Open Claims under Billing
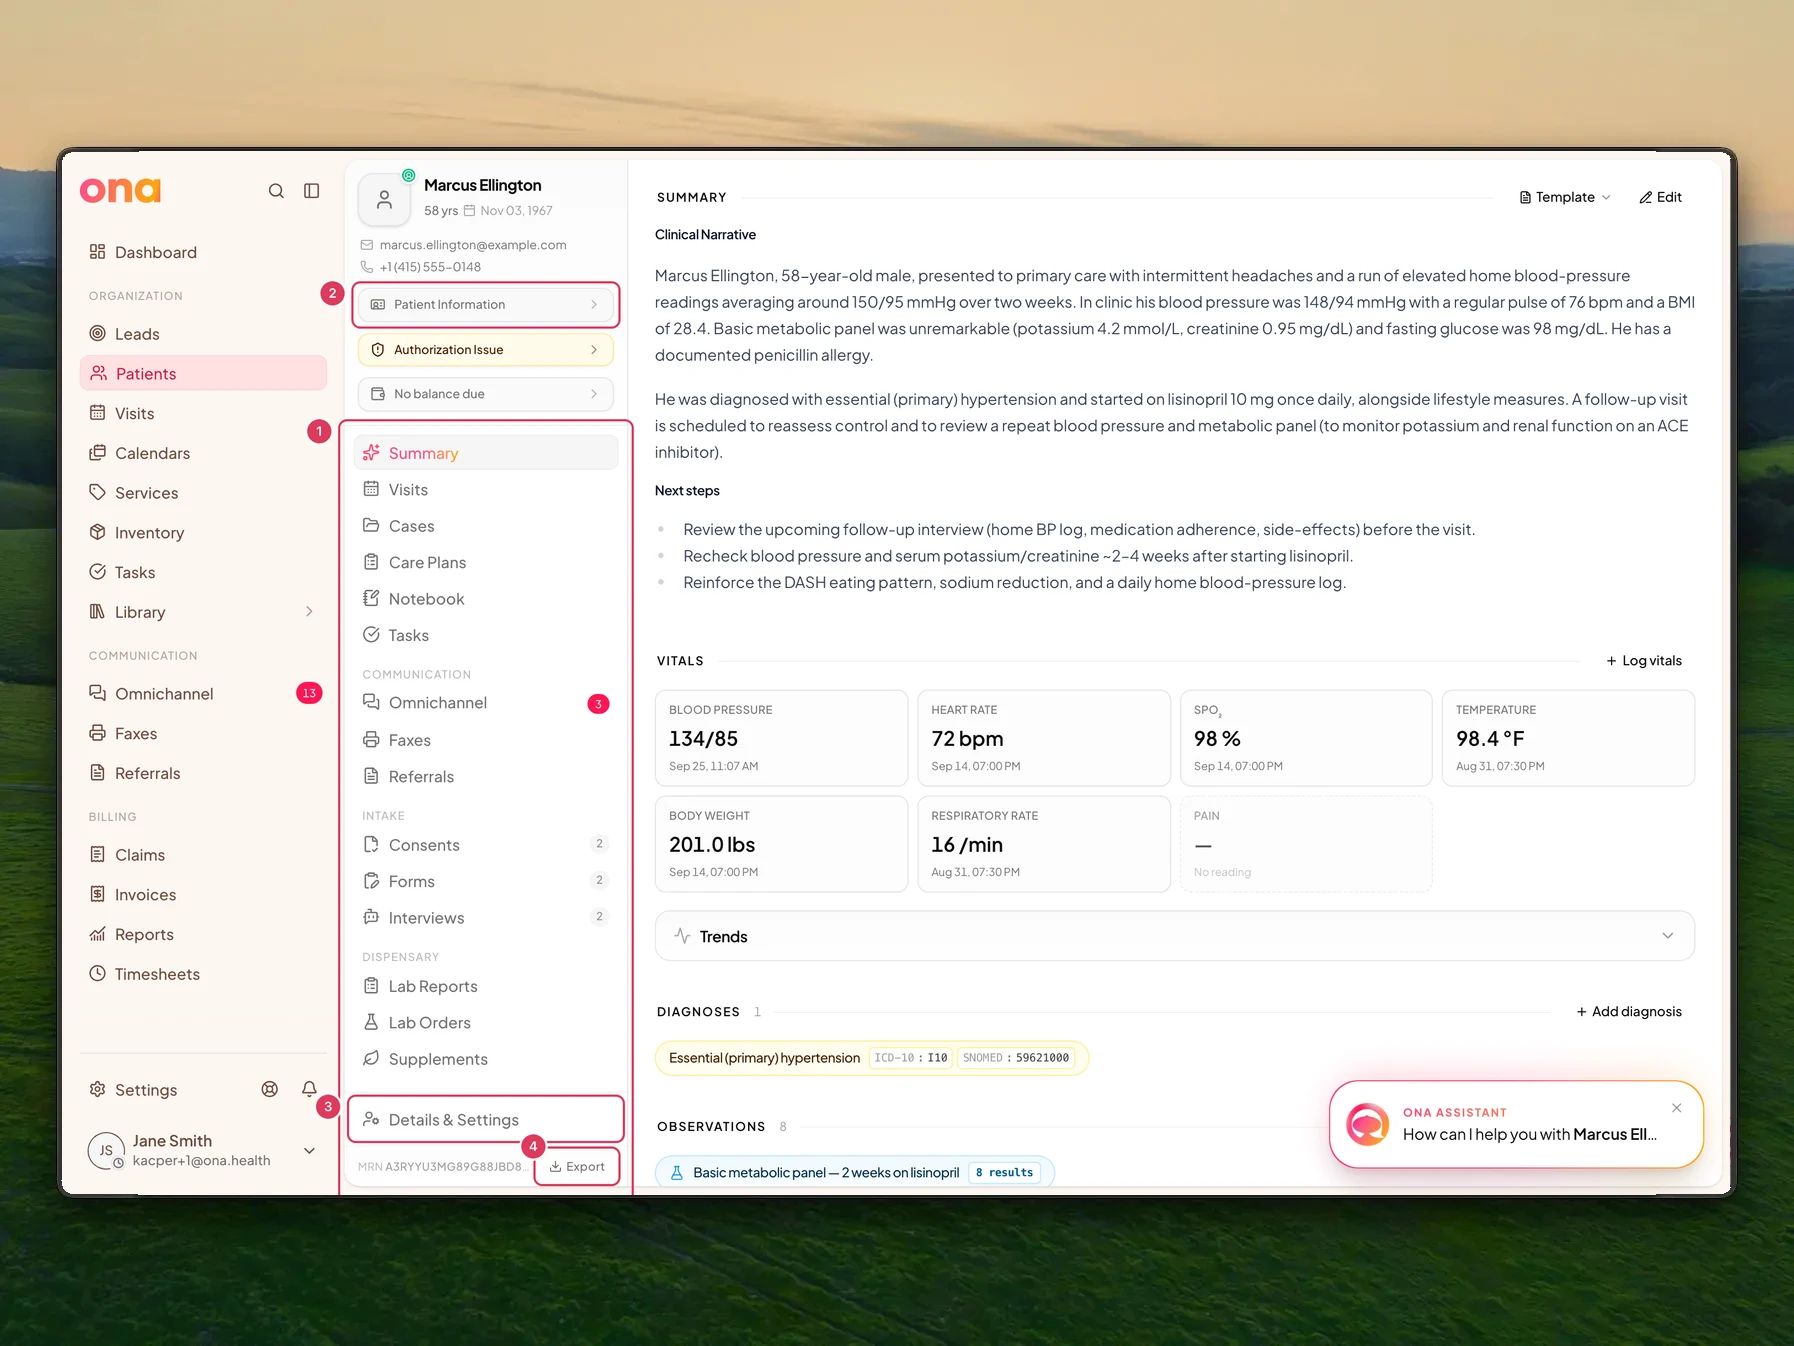 point(203,855)
